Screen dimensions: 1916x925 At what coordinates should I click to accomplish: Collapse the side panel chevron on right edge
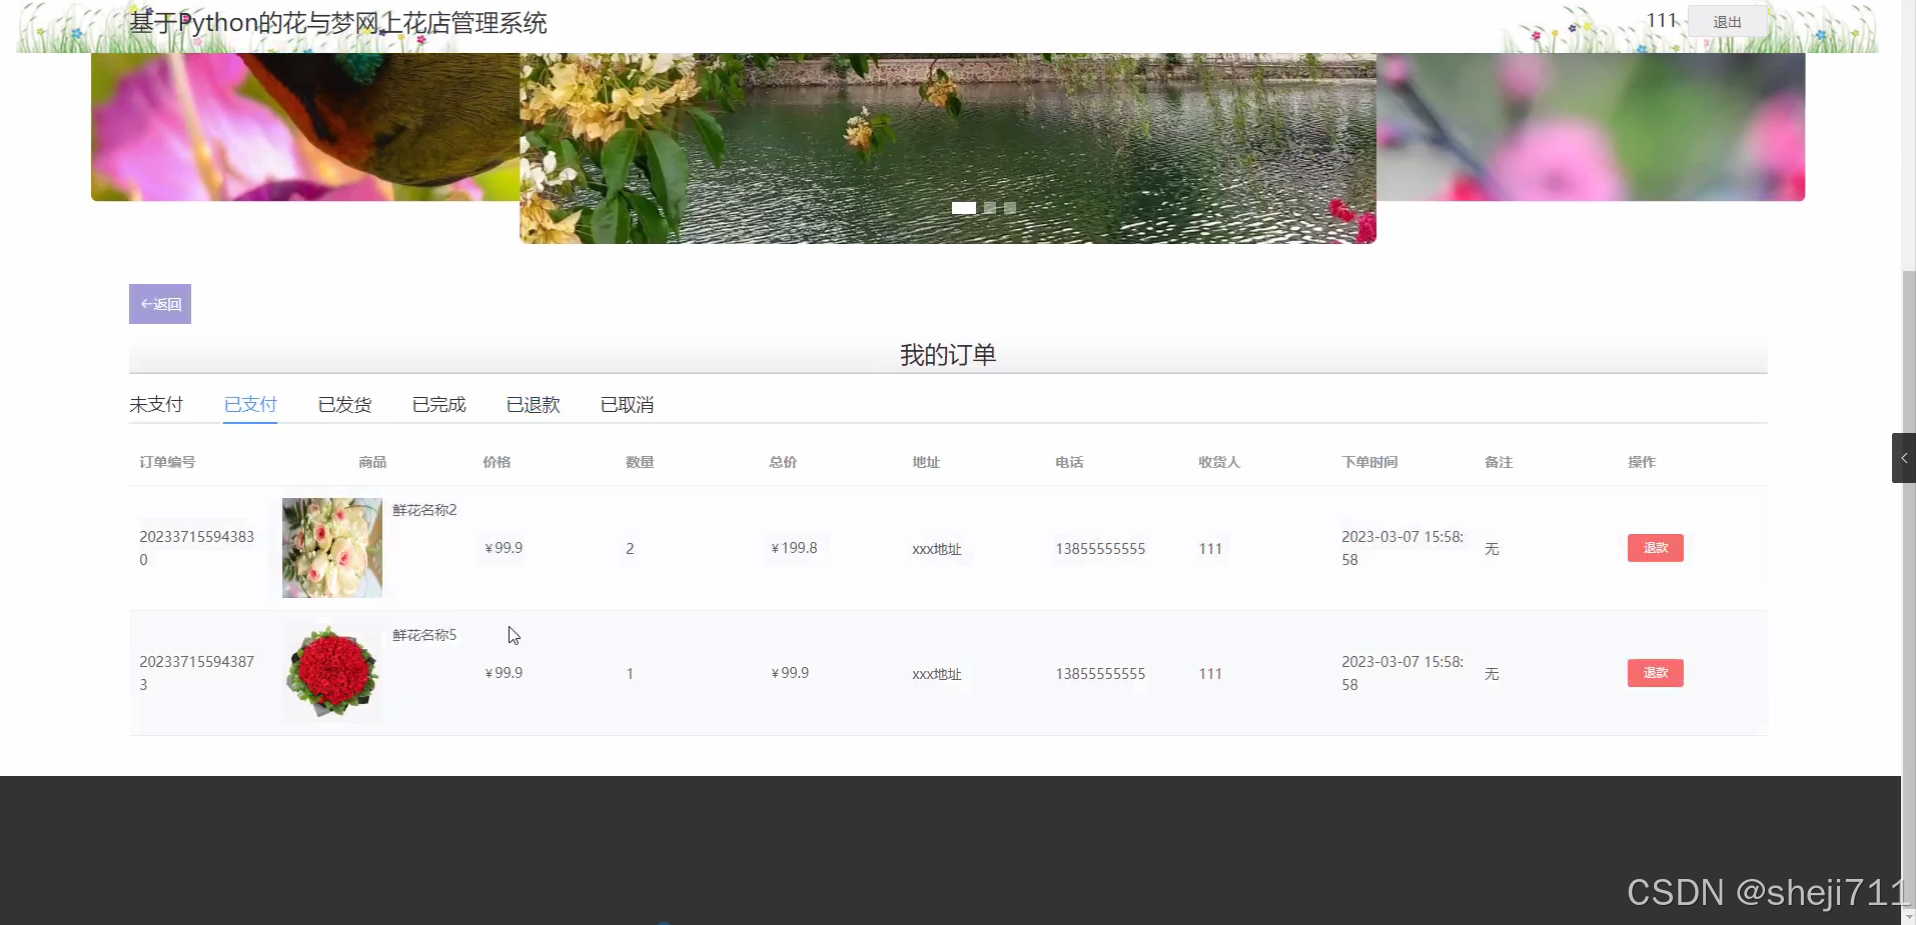tap(1903, 457)
